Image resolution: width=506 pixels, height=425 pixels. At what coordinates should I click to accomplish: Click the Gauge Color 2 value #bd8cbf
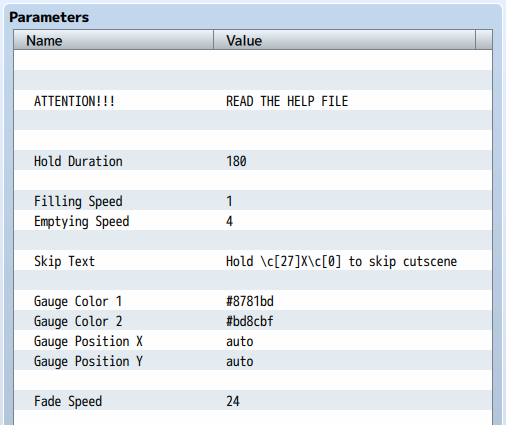[x=250, y=321]
